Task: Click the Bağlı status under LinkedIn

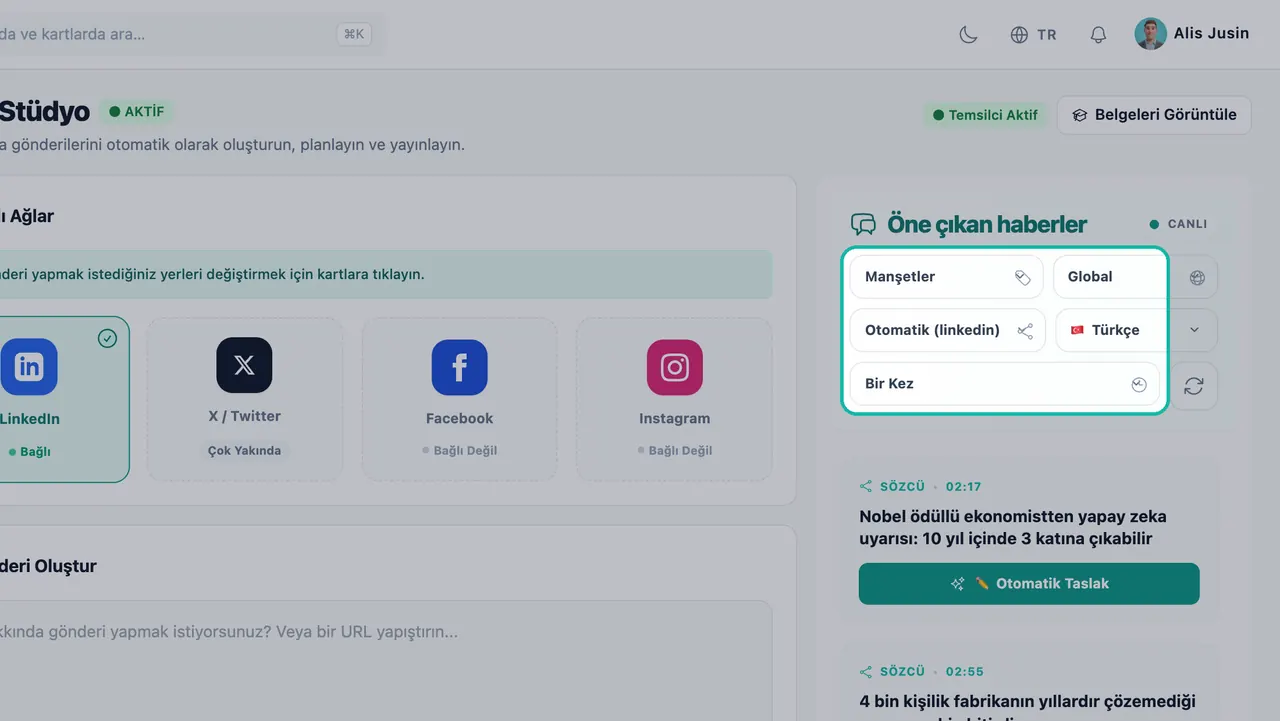Action: click(29, 452)
